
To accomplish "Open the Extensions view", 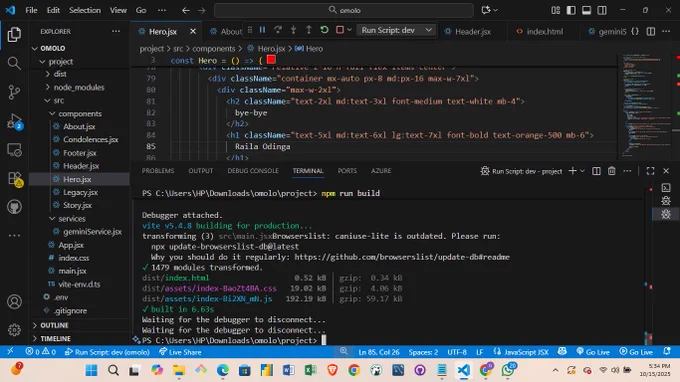I will (14, 178).
